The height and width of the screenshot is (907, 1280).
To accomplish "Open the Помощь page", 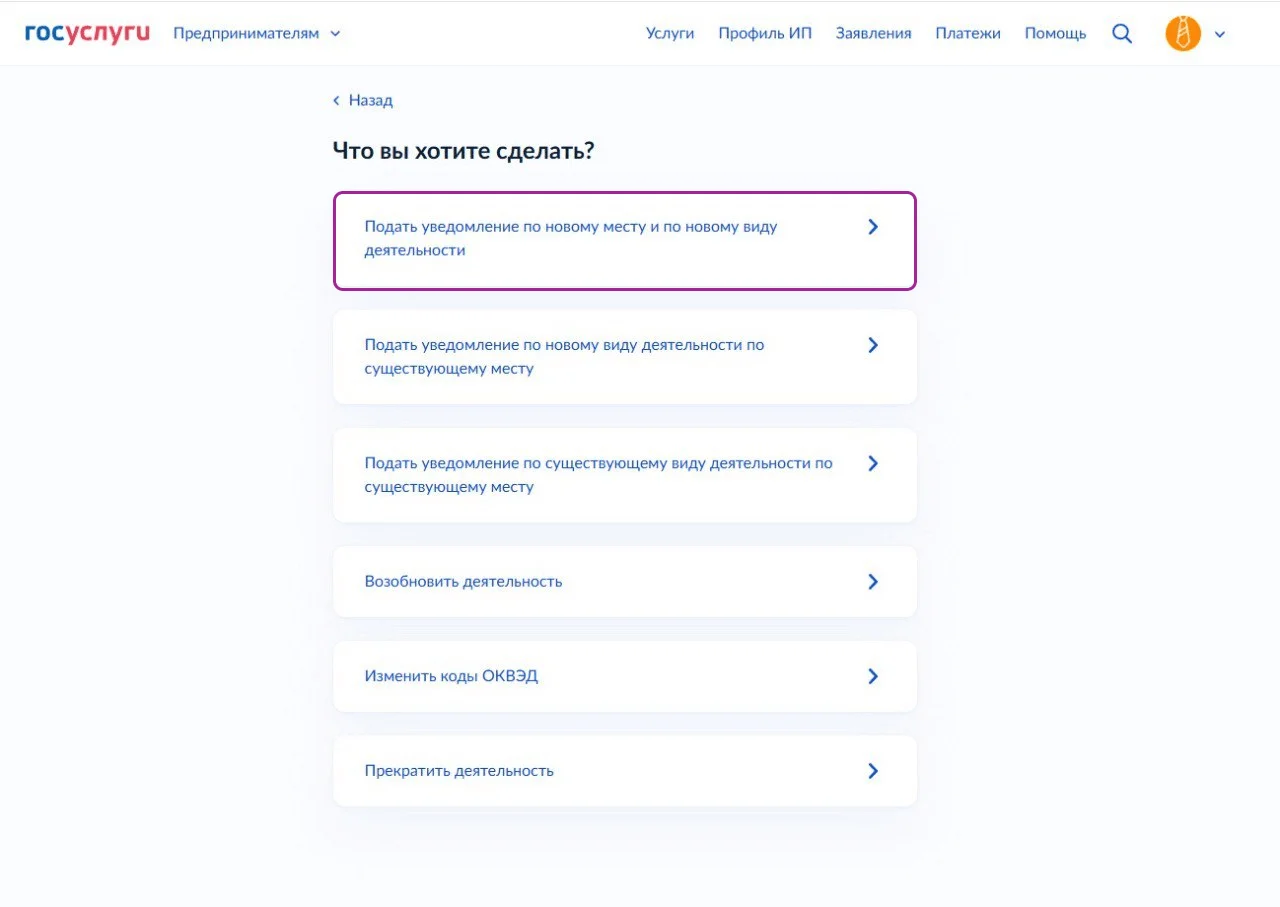I will [1055, 33].
